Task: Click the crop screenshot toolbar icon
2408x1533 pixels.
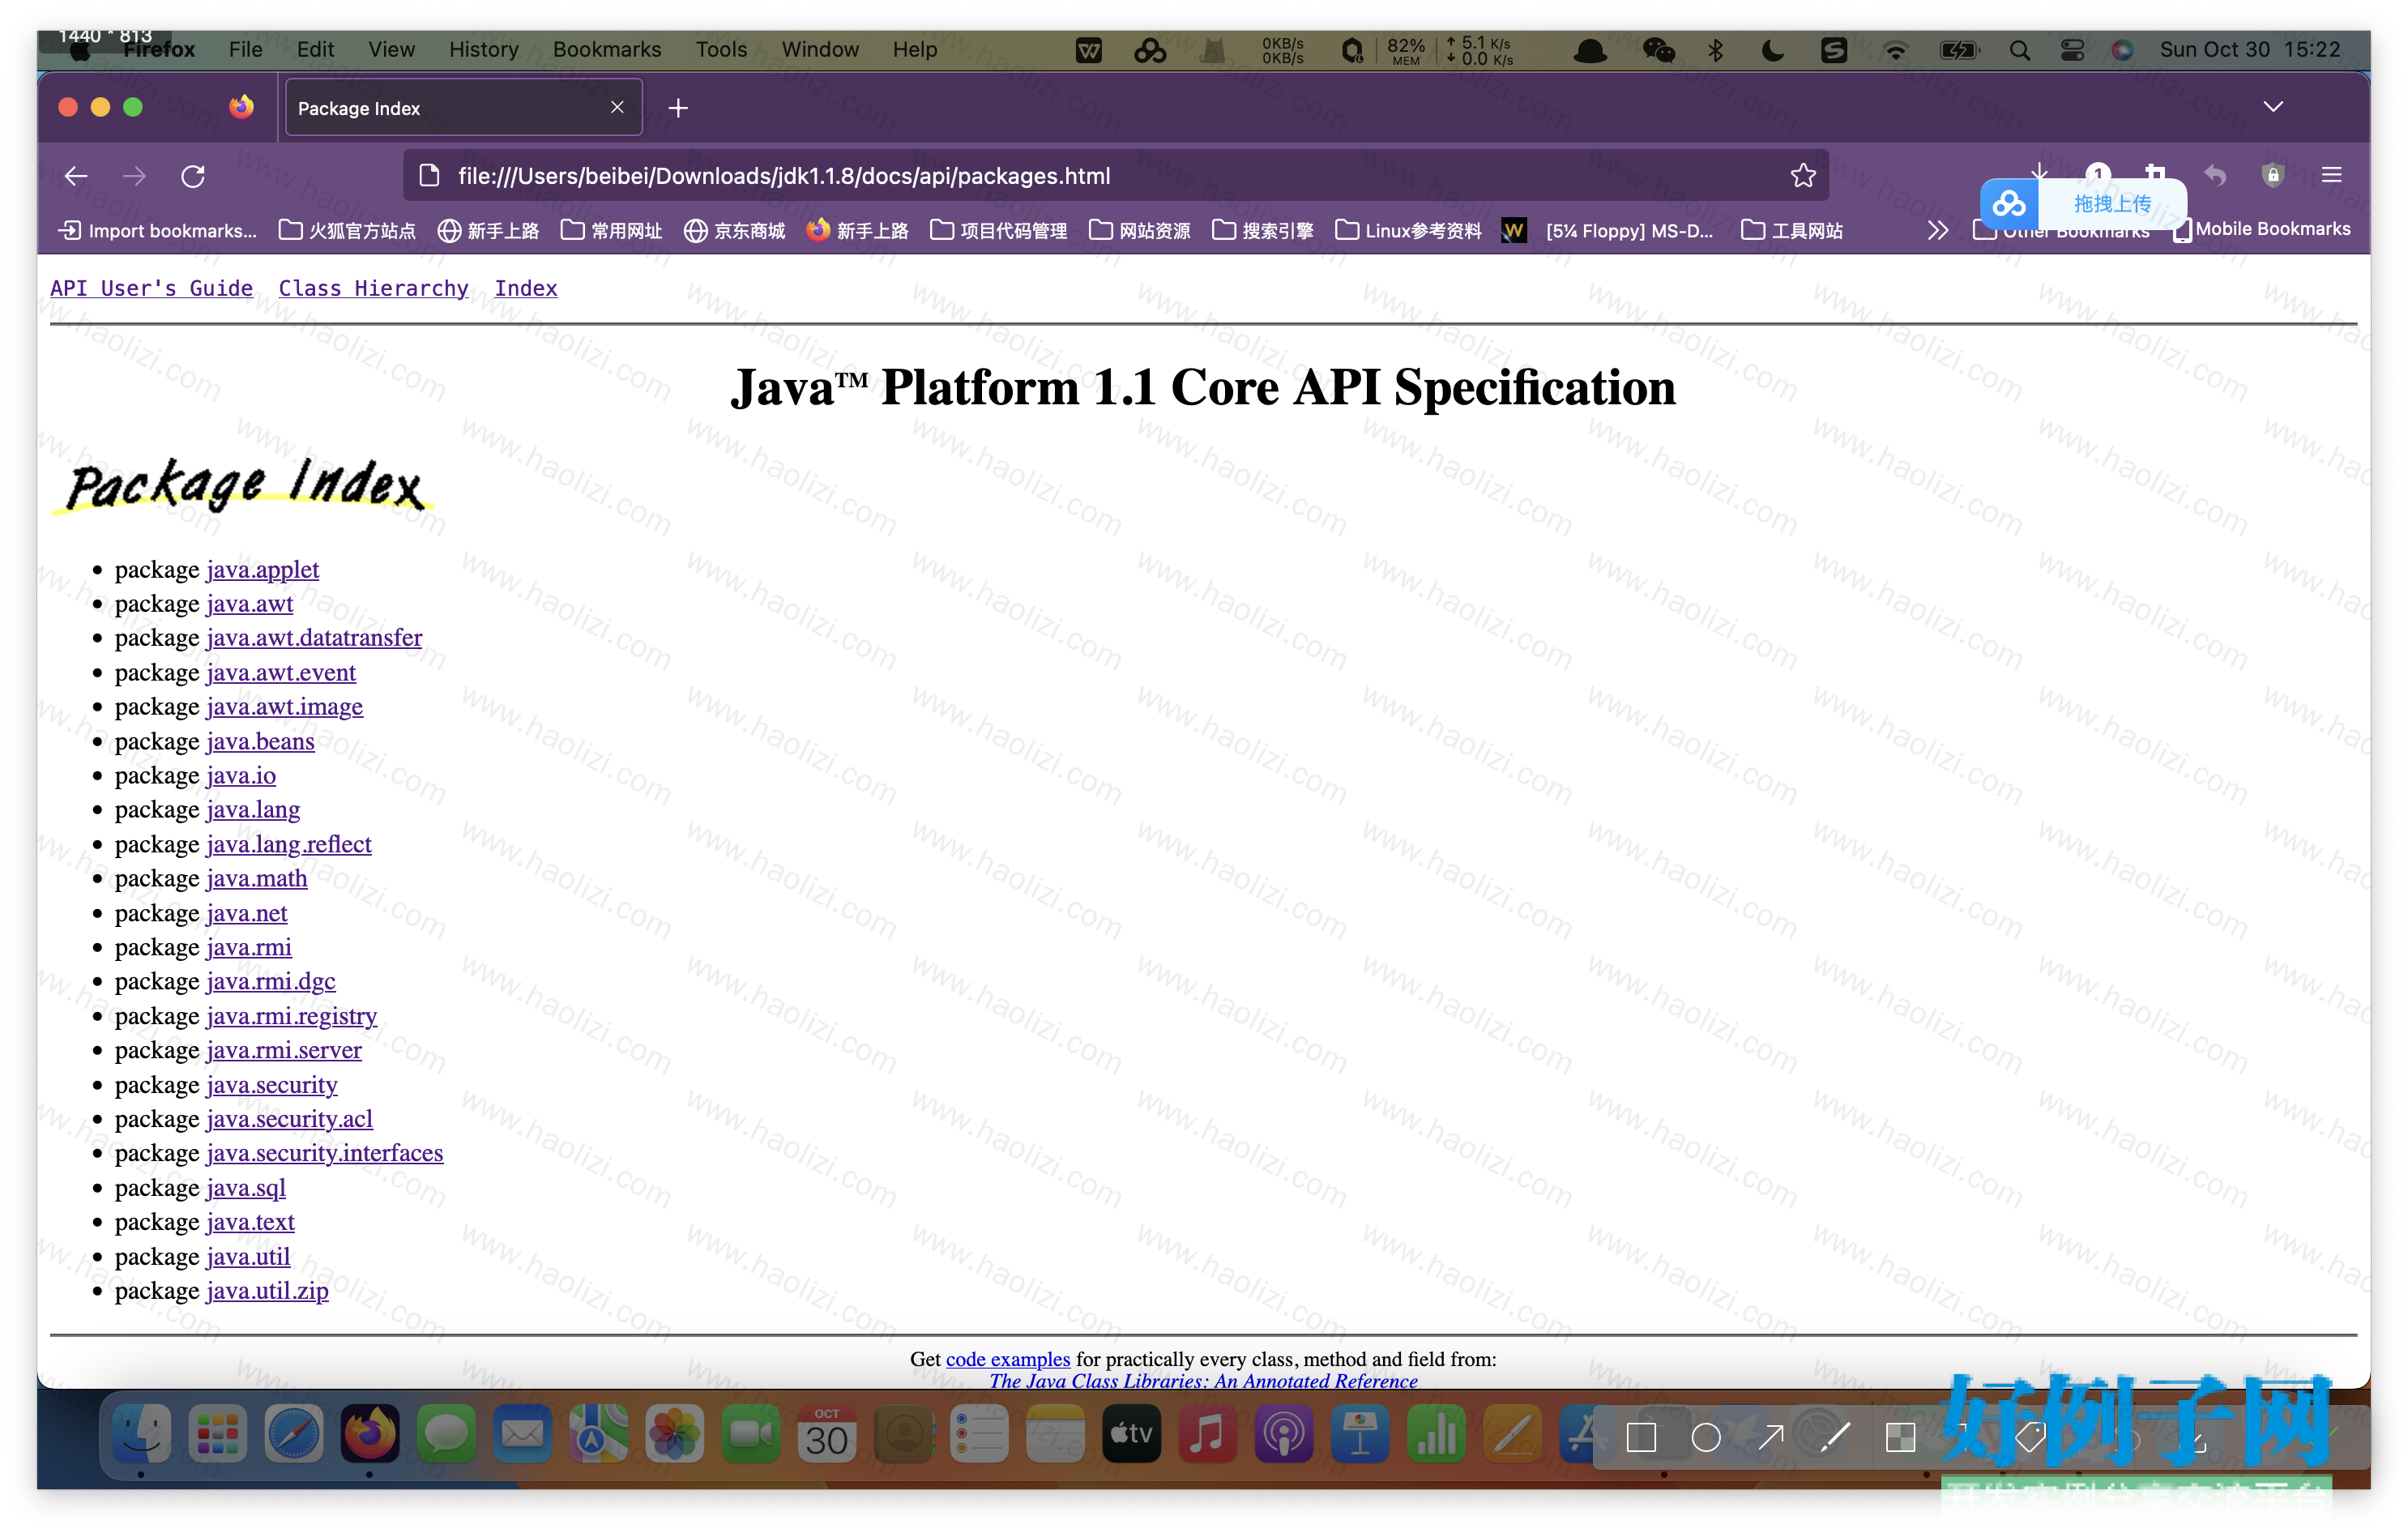Action: 2156,174
